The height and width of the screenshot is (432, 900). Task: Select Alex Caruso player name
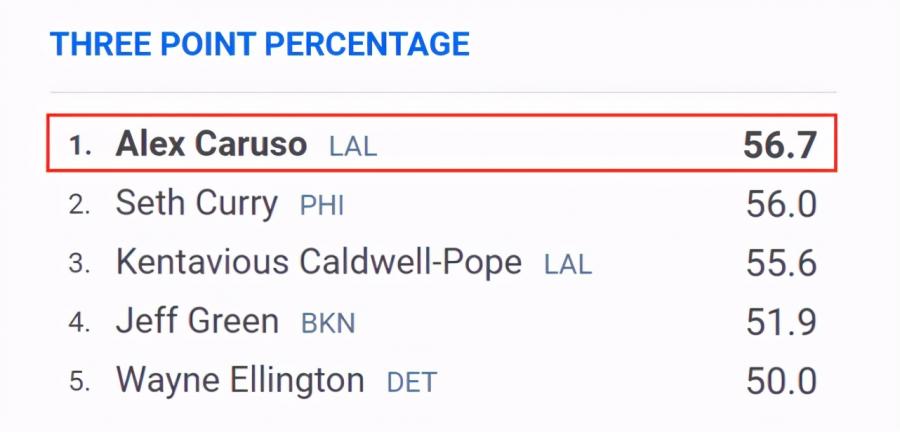211,143
